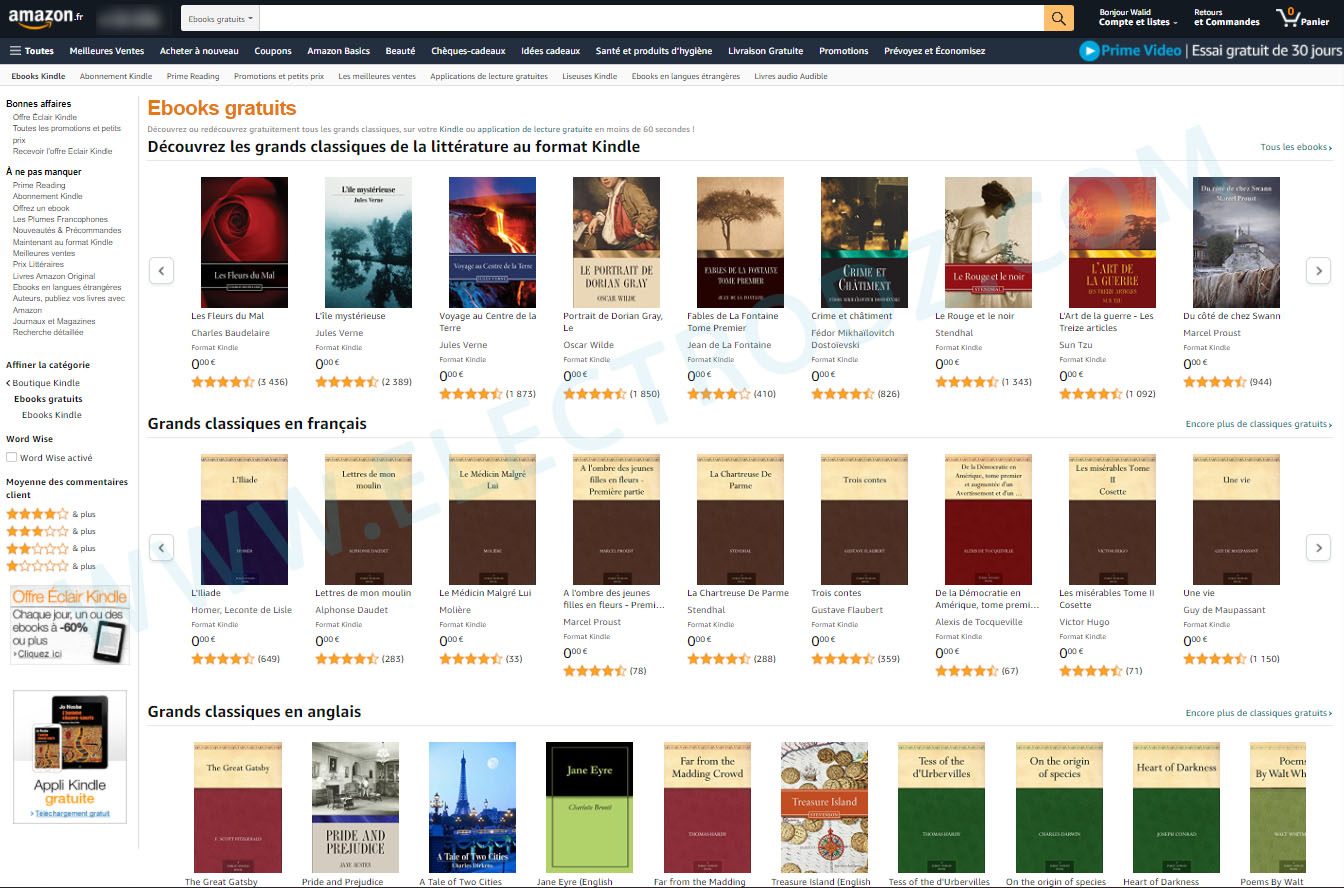Click the orange search magnifier button
Screen dimensions: 1344x888
pos(1058,18)
